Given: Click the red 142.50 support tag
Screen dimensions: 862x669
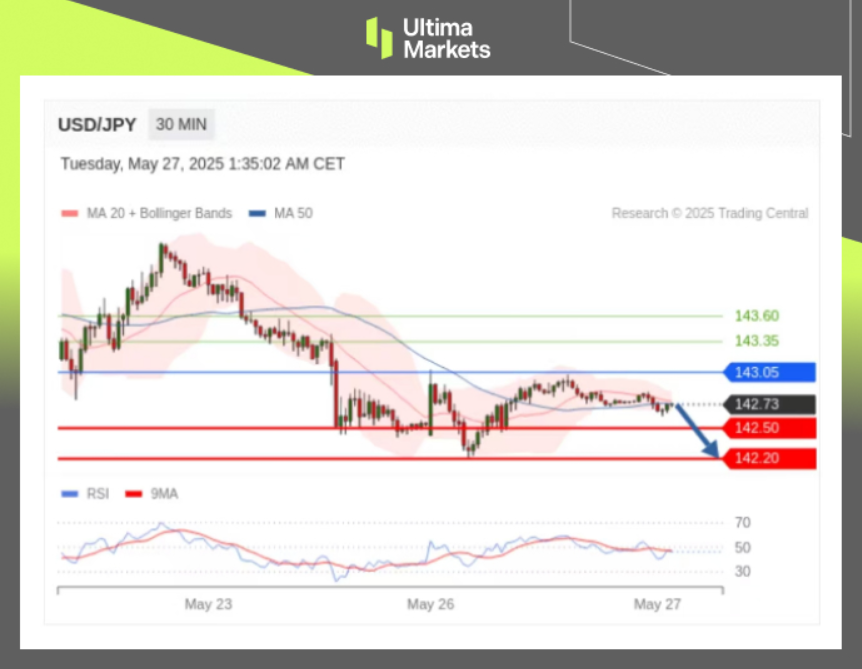Looking at the screenshot, I should coord(769,428).
